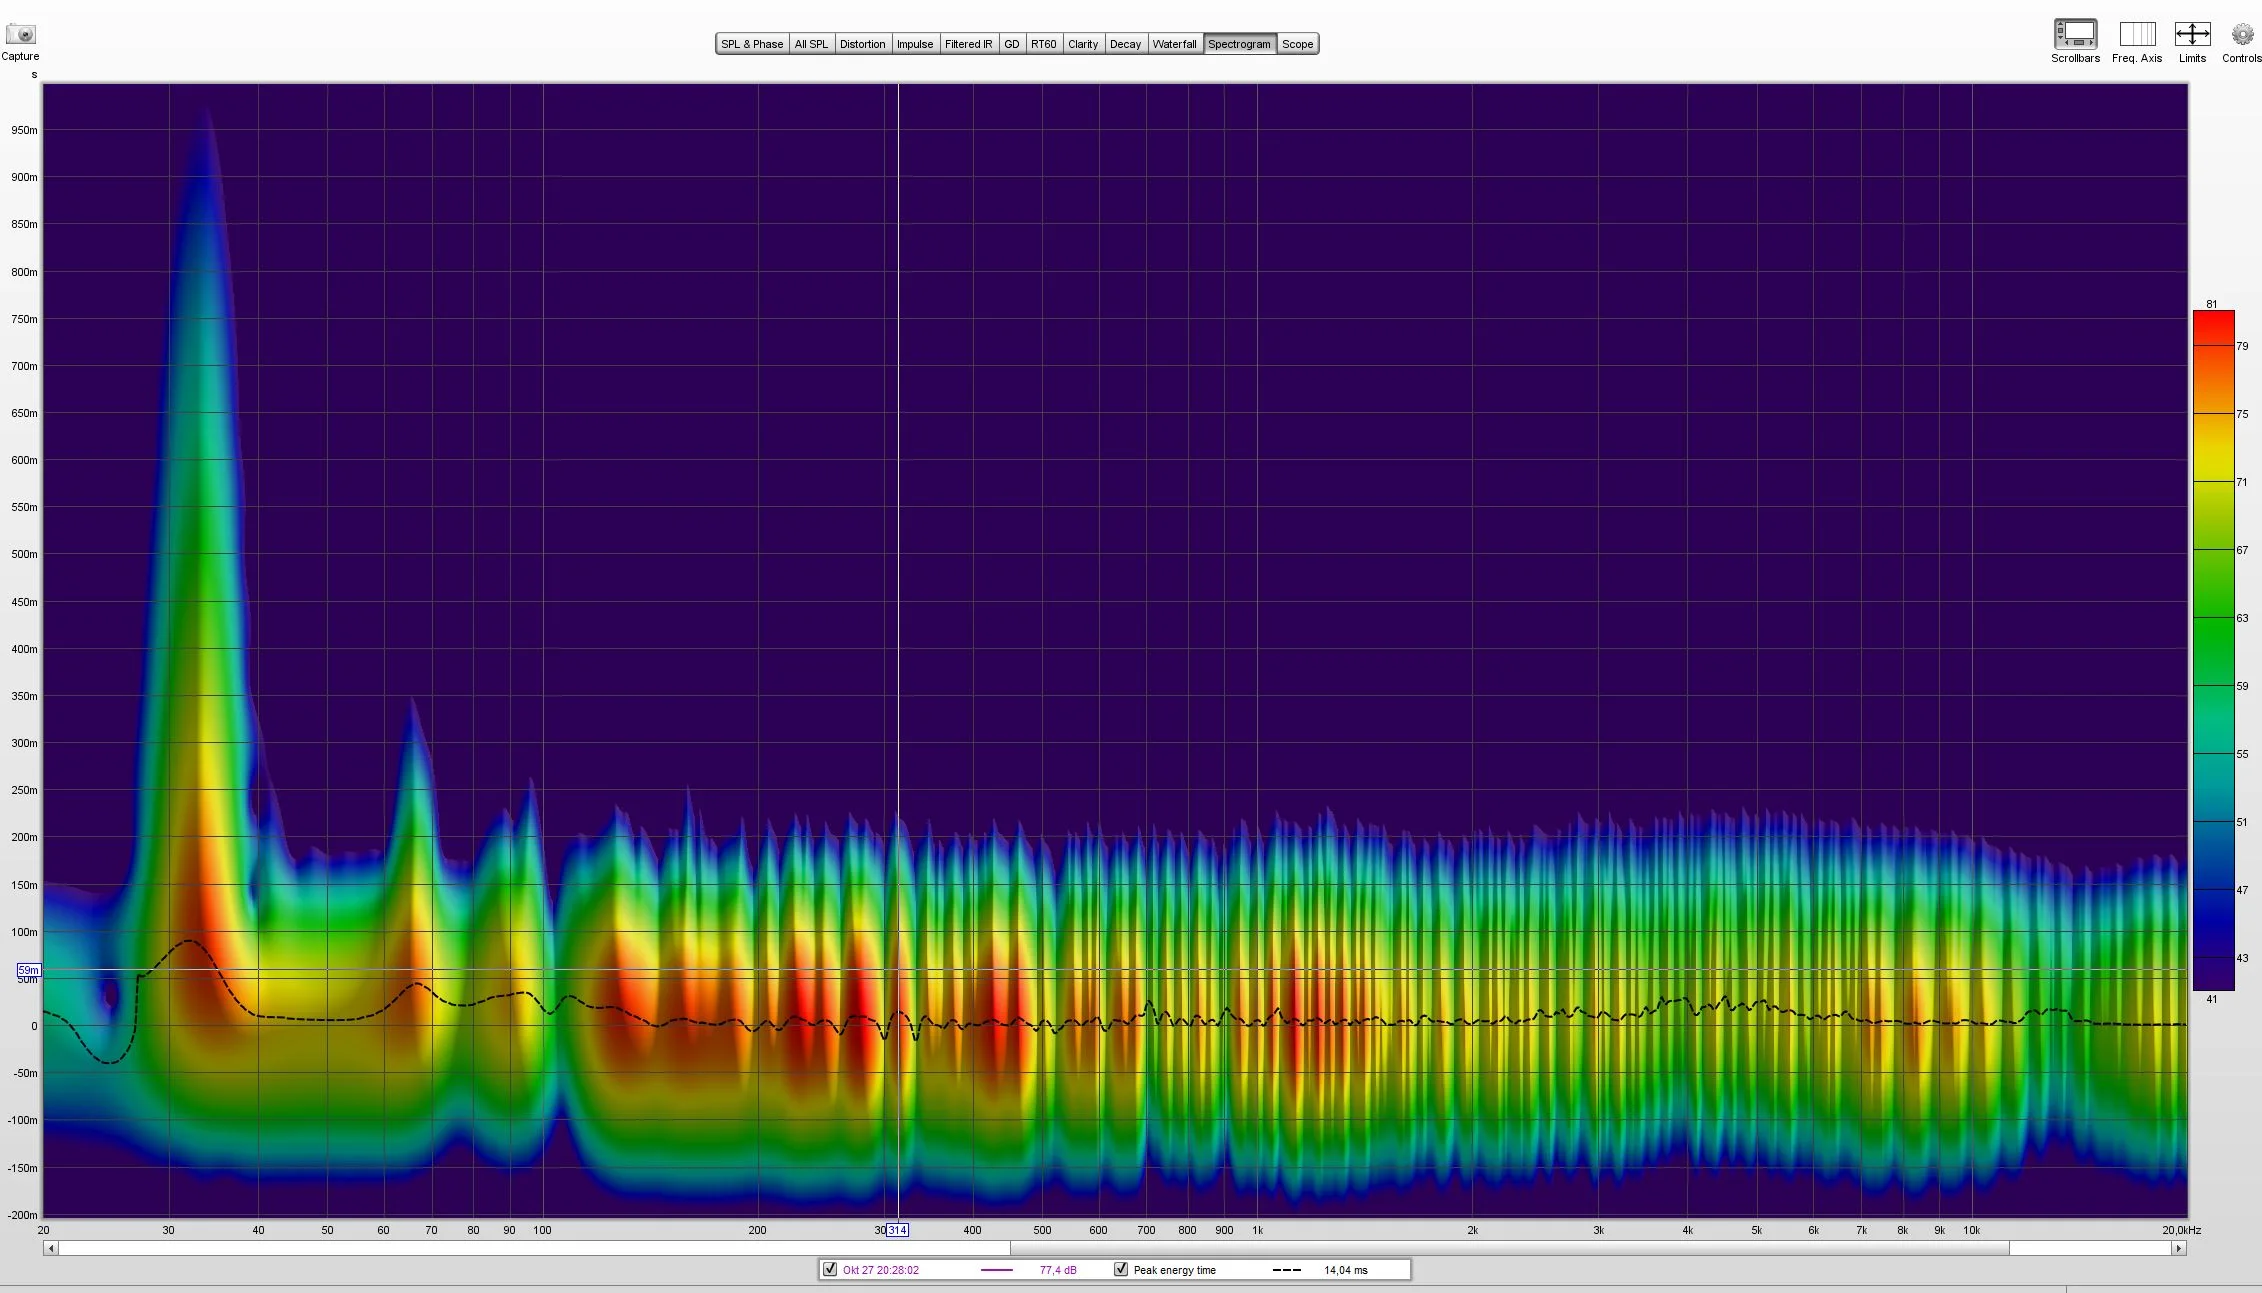Toggle the Peak energy time checkbox
The height and width of the screenshot is (1293, 2262).
(1120, 1269)
